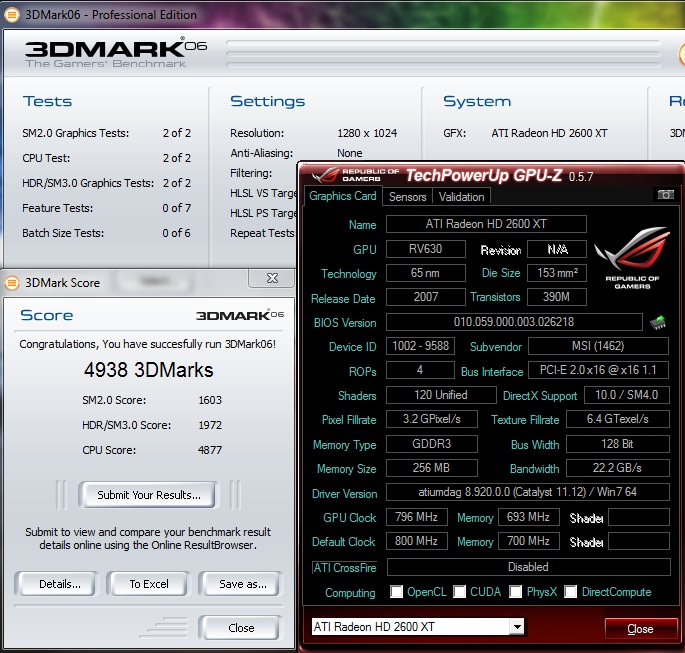Click the Republic of Gamers logo in GPU-Z
685x653 pixels.
[632, 258]
